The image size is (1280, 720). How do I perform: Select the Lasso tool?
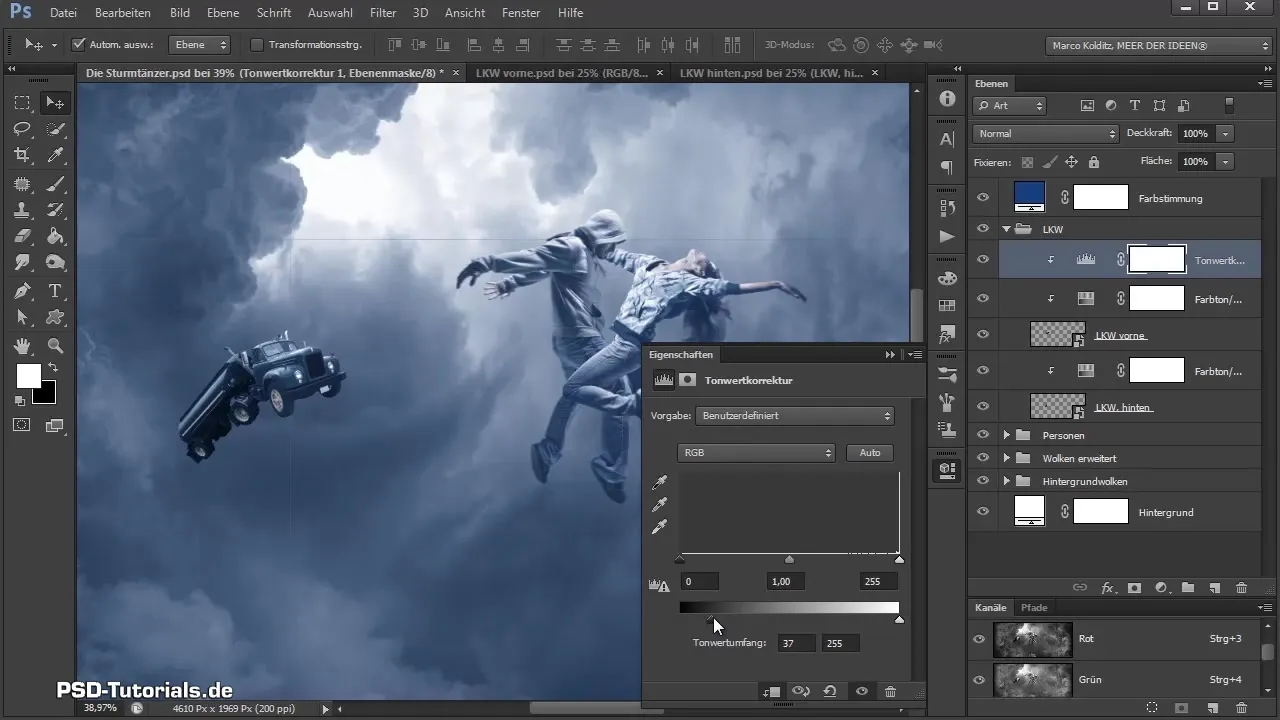pyautogui.click(x=22, y=129)
